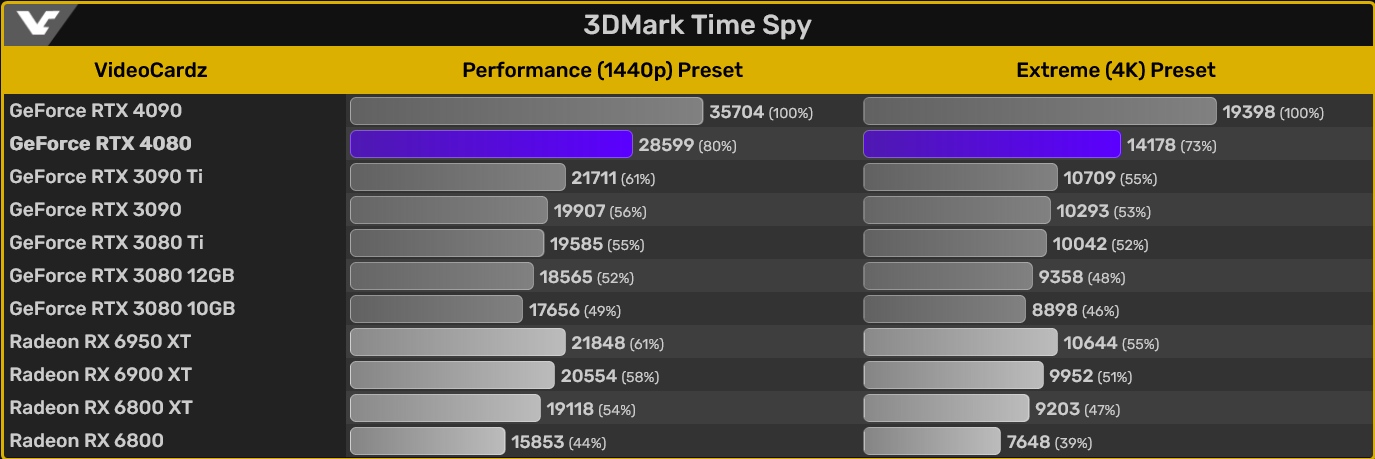Click the 35704 score value

tap(736, 112)
